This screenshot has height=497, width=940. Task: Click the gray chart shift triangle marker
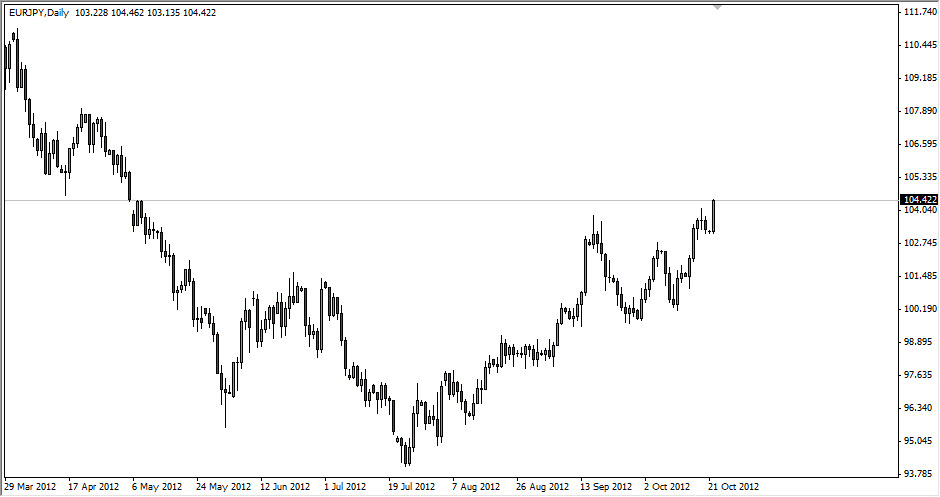click(716, 7)
